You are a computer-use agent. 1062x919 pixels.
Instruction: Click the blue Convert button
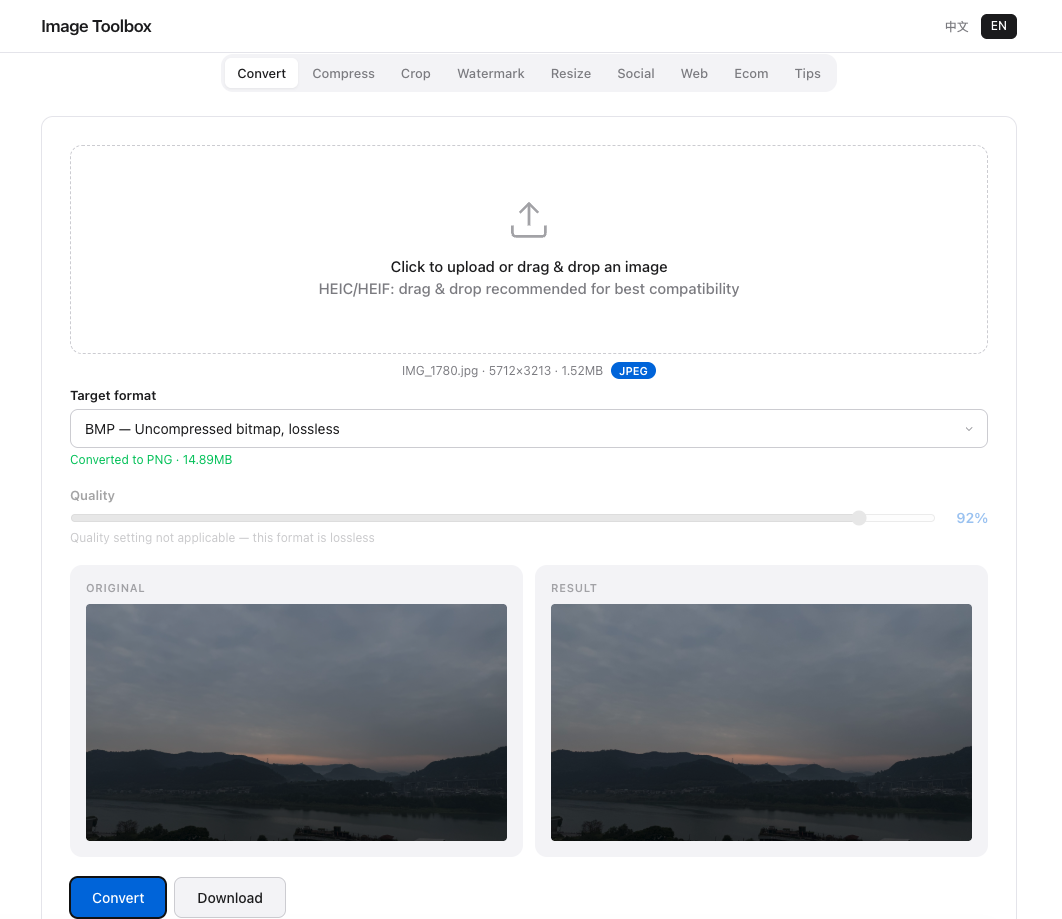coord(118,897)
